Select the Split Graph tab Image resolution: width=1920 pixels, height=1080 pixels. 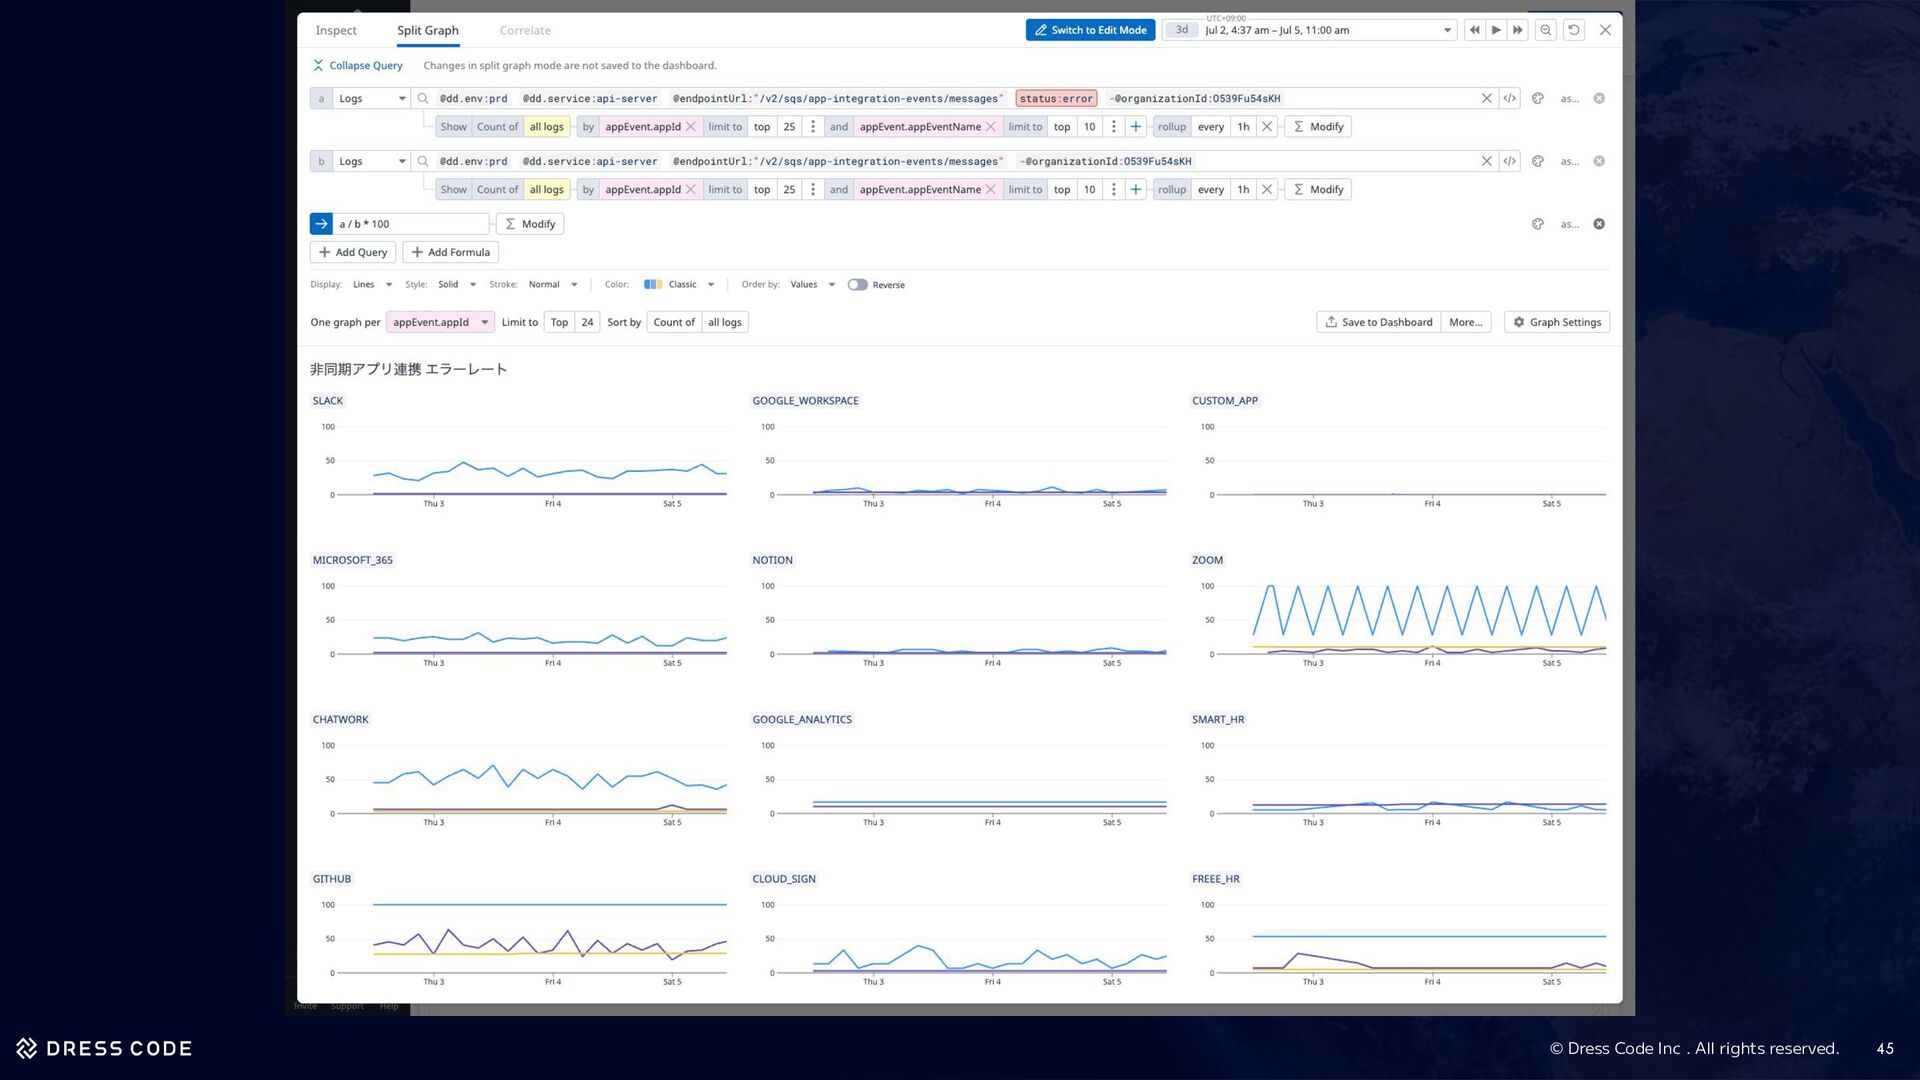pyautogui.click(x=428, y=31)
